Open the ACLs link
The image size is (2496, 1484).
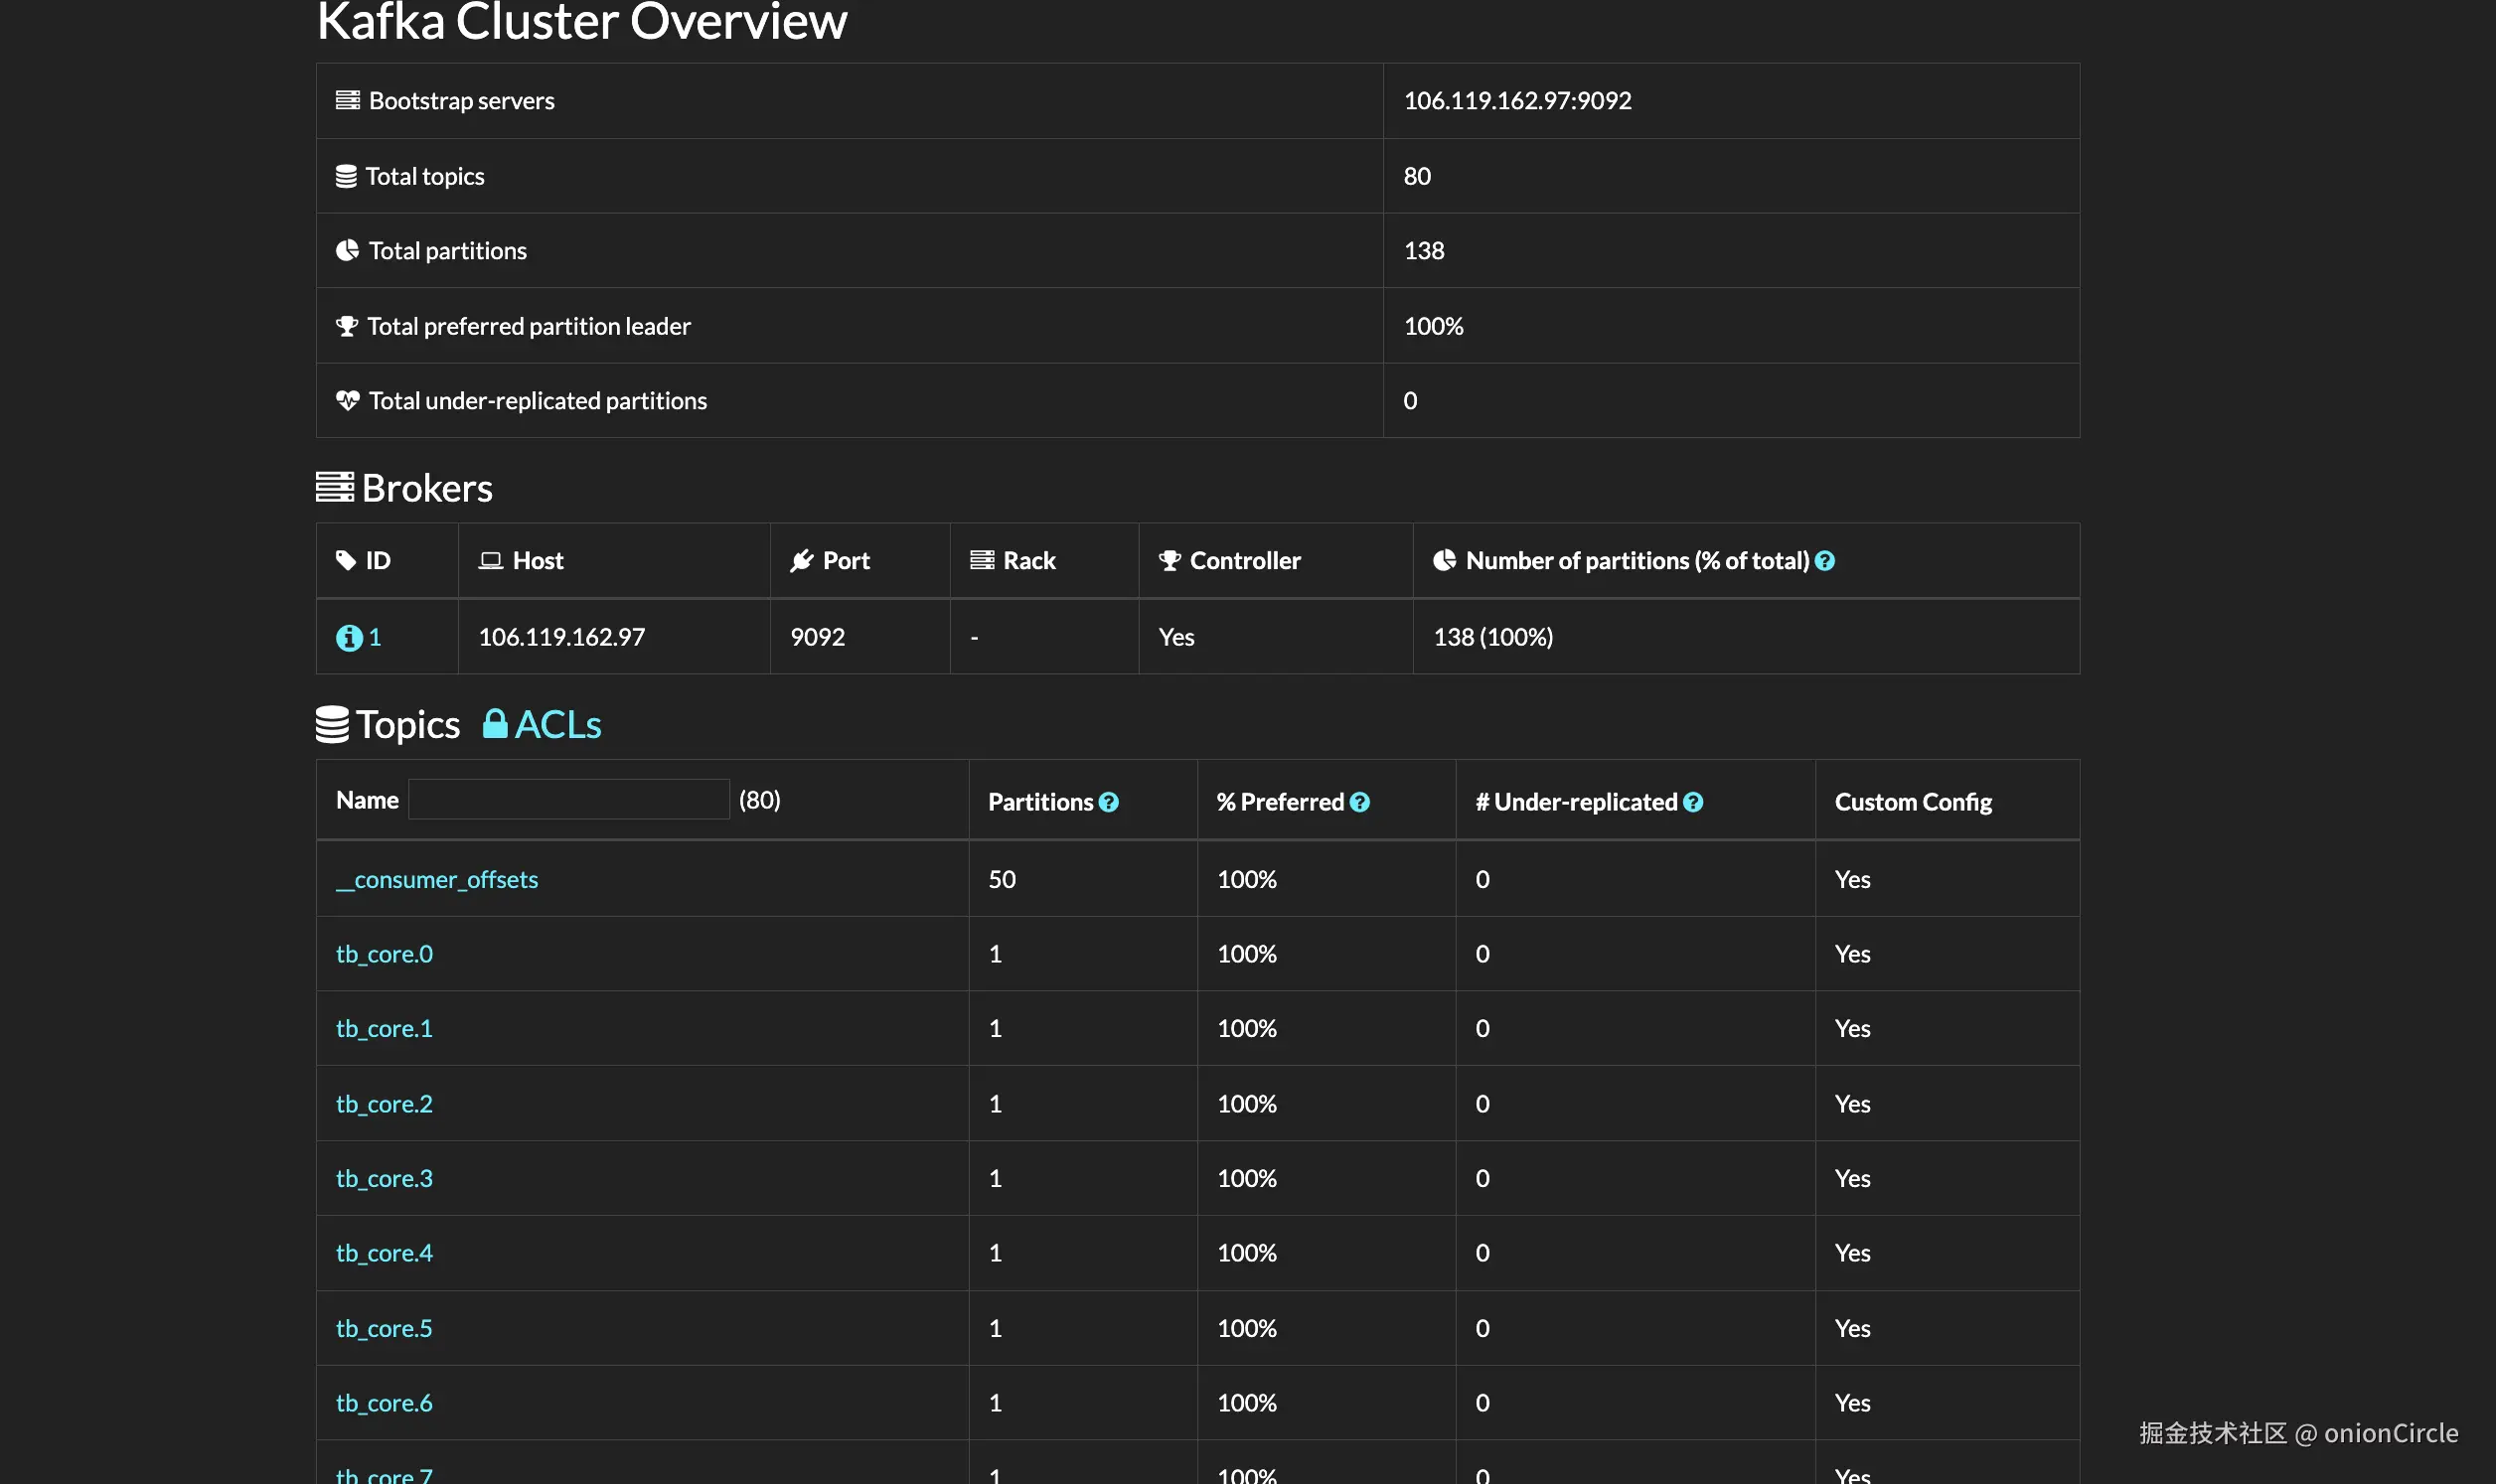(558, 724)
